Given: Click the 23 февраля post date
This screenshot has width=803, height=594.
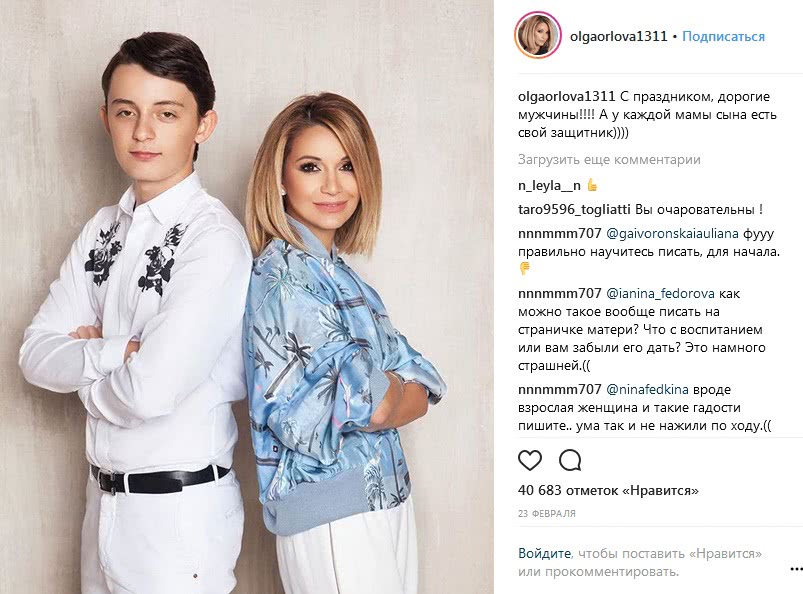Looking at the screenshot, I should pos(546,514).
